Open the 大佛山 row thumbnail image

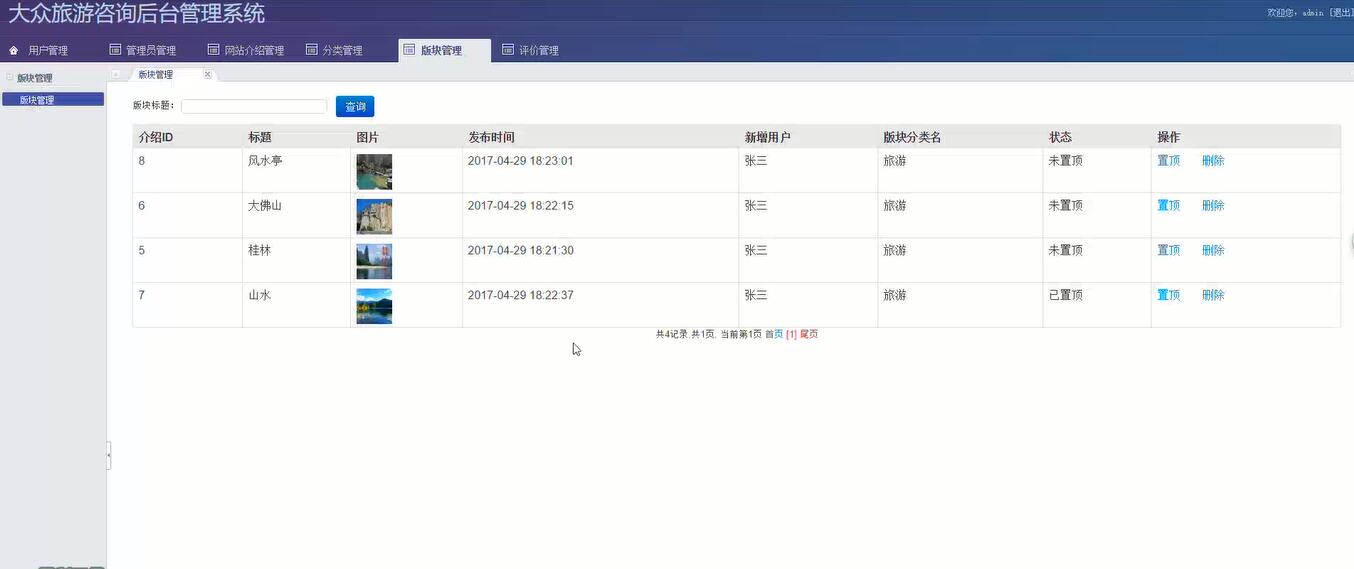(x=374, y=217)
